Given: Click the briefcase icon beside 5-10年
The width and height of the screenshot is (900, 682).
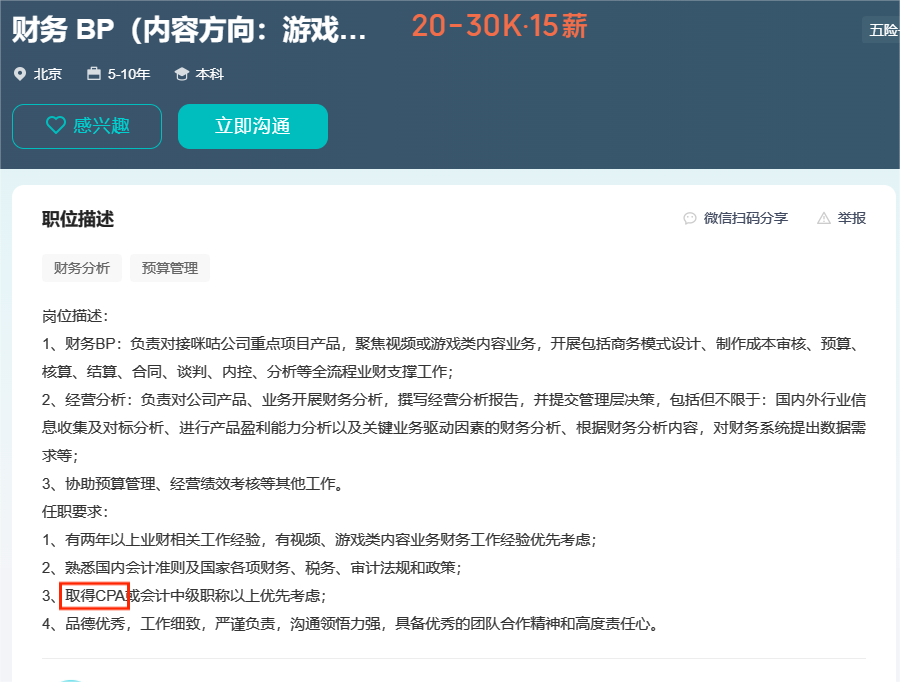Looking at the screenshot, I should click(x=94, y=74).
